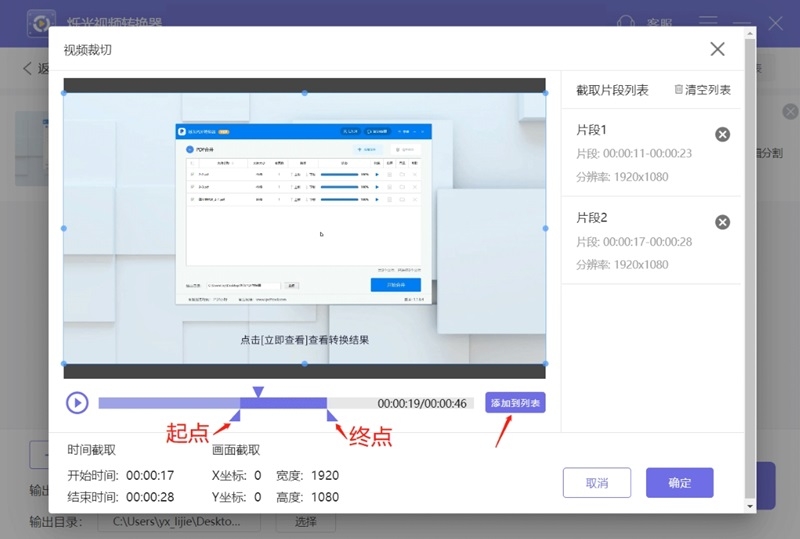This screenshot has height=539, width=800.
Task: Click the trash icon beside 清空列表
Action: 678,89
